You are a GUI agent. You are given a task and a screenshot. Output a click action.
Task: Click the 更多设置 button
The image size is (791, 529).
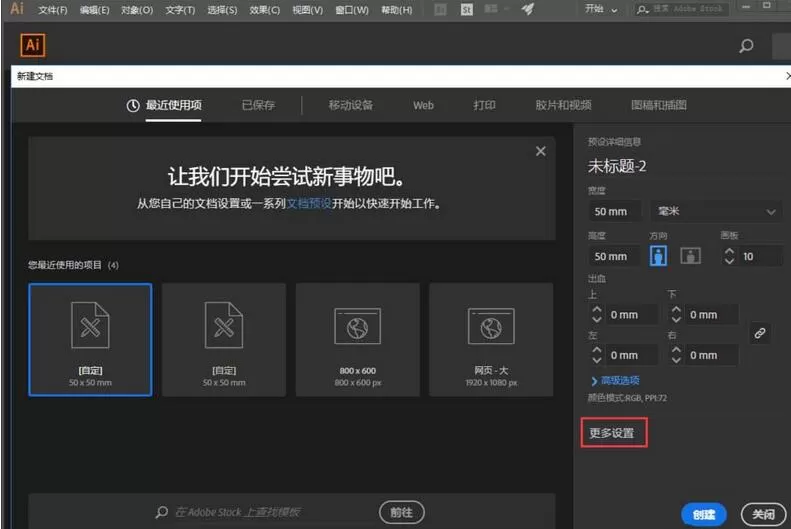pyautogui.click(x=613, y=433)
